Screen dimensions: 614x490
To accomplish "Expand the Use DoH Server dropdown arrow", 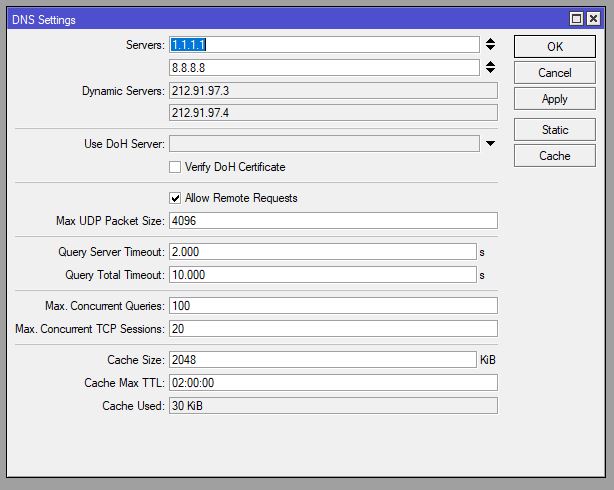I will pos(490,144).
